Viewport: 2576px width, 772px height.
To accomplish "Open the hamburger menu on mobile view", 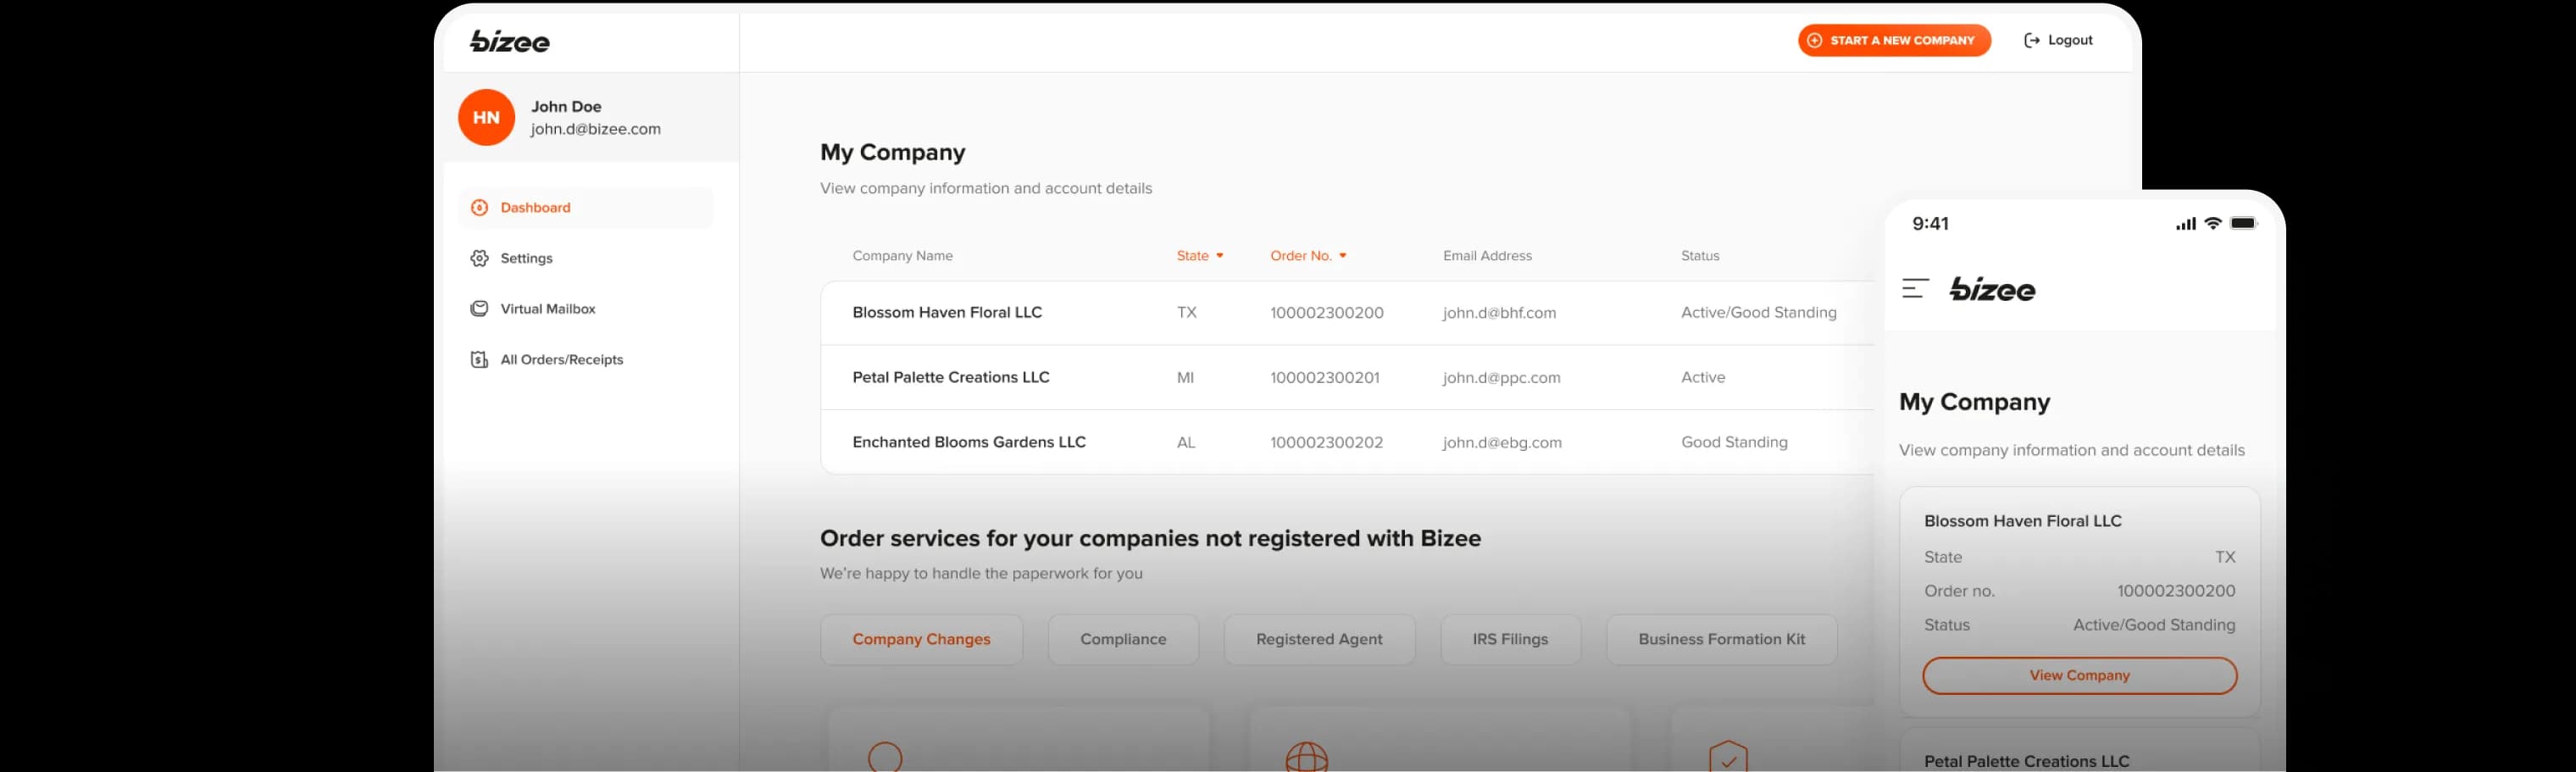I will pos(1916,289).
